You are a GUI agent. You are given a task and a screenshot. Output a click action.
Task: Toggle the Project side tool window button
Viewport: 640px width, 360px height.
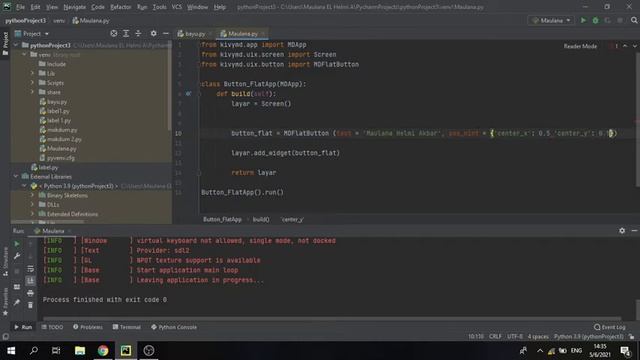[5, 43]
